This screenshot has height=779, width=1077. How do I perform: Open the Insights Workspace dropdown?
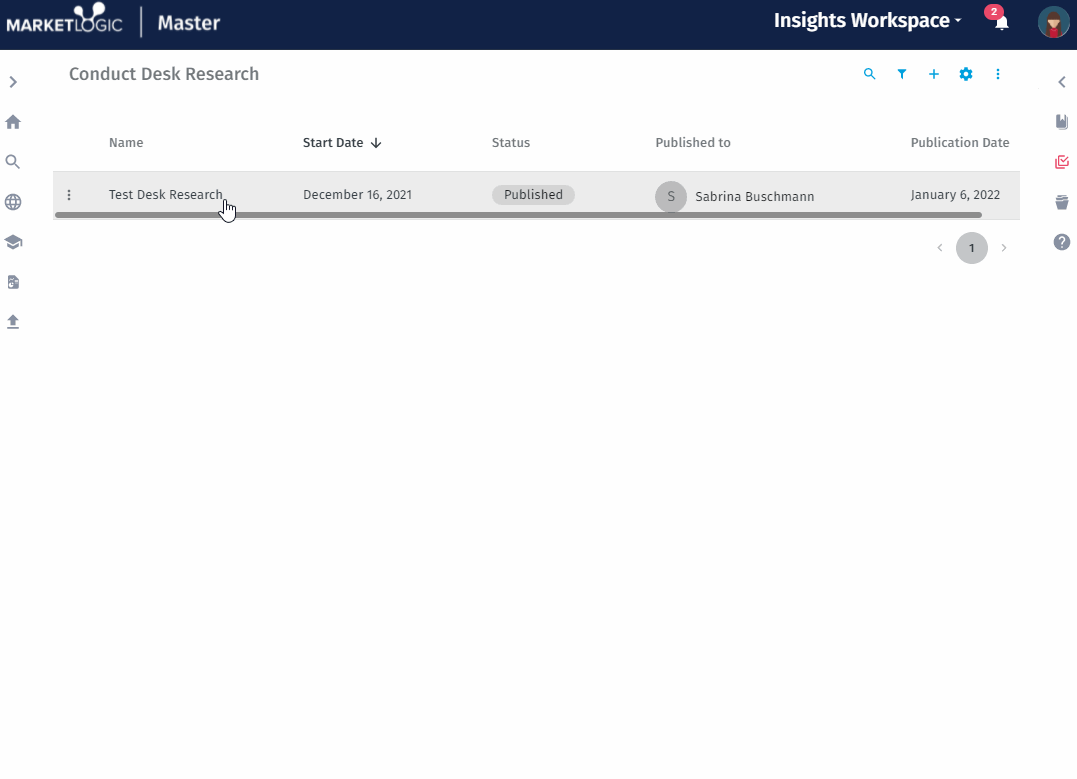tap(868, 21)
